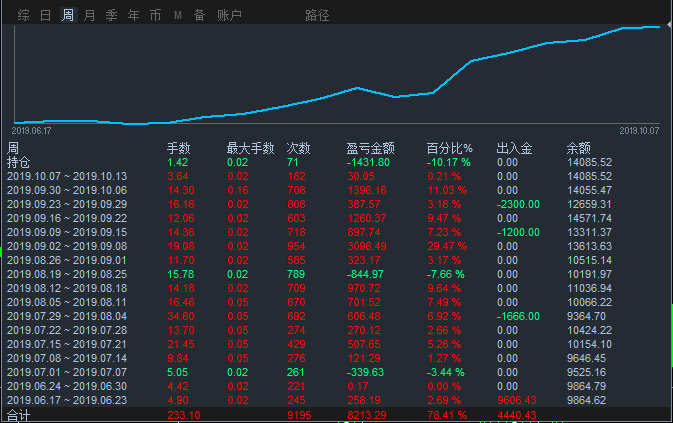Switch to the 年 yearly tab
The width and height of the screenshot is (673, 423).
point(133,15)
